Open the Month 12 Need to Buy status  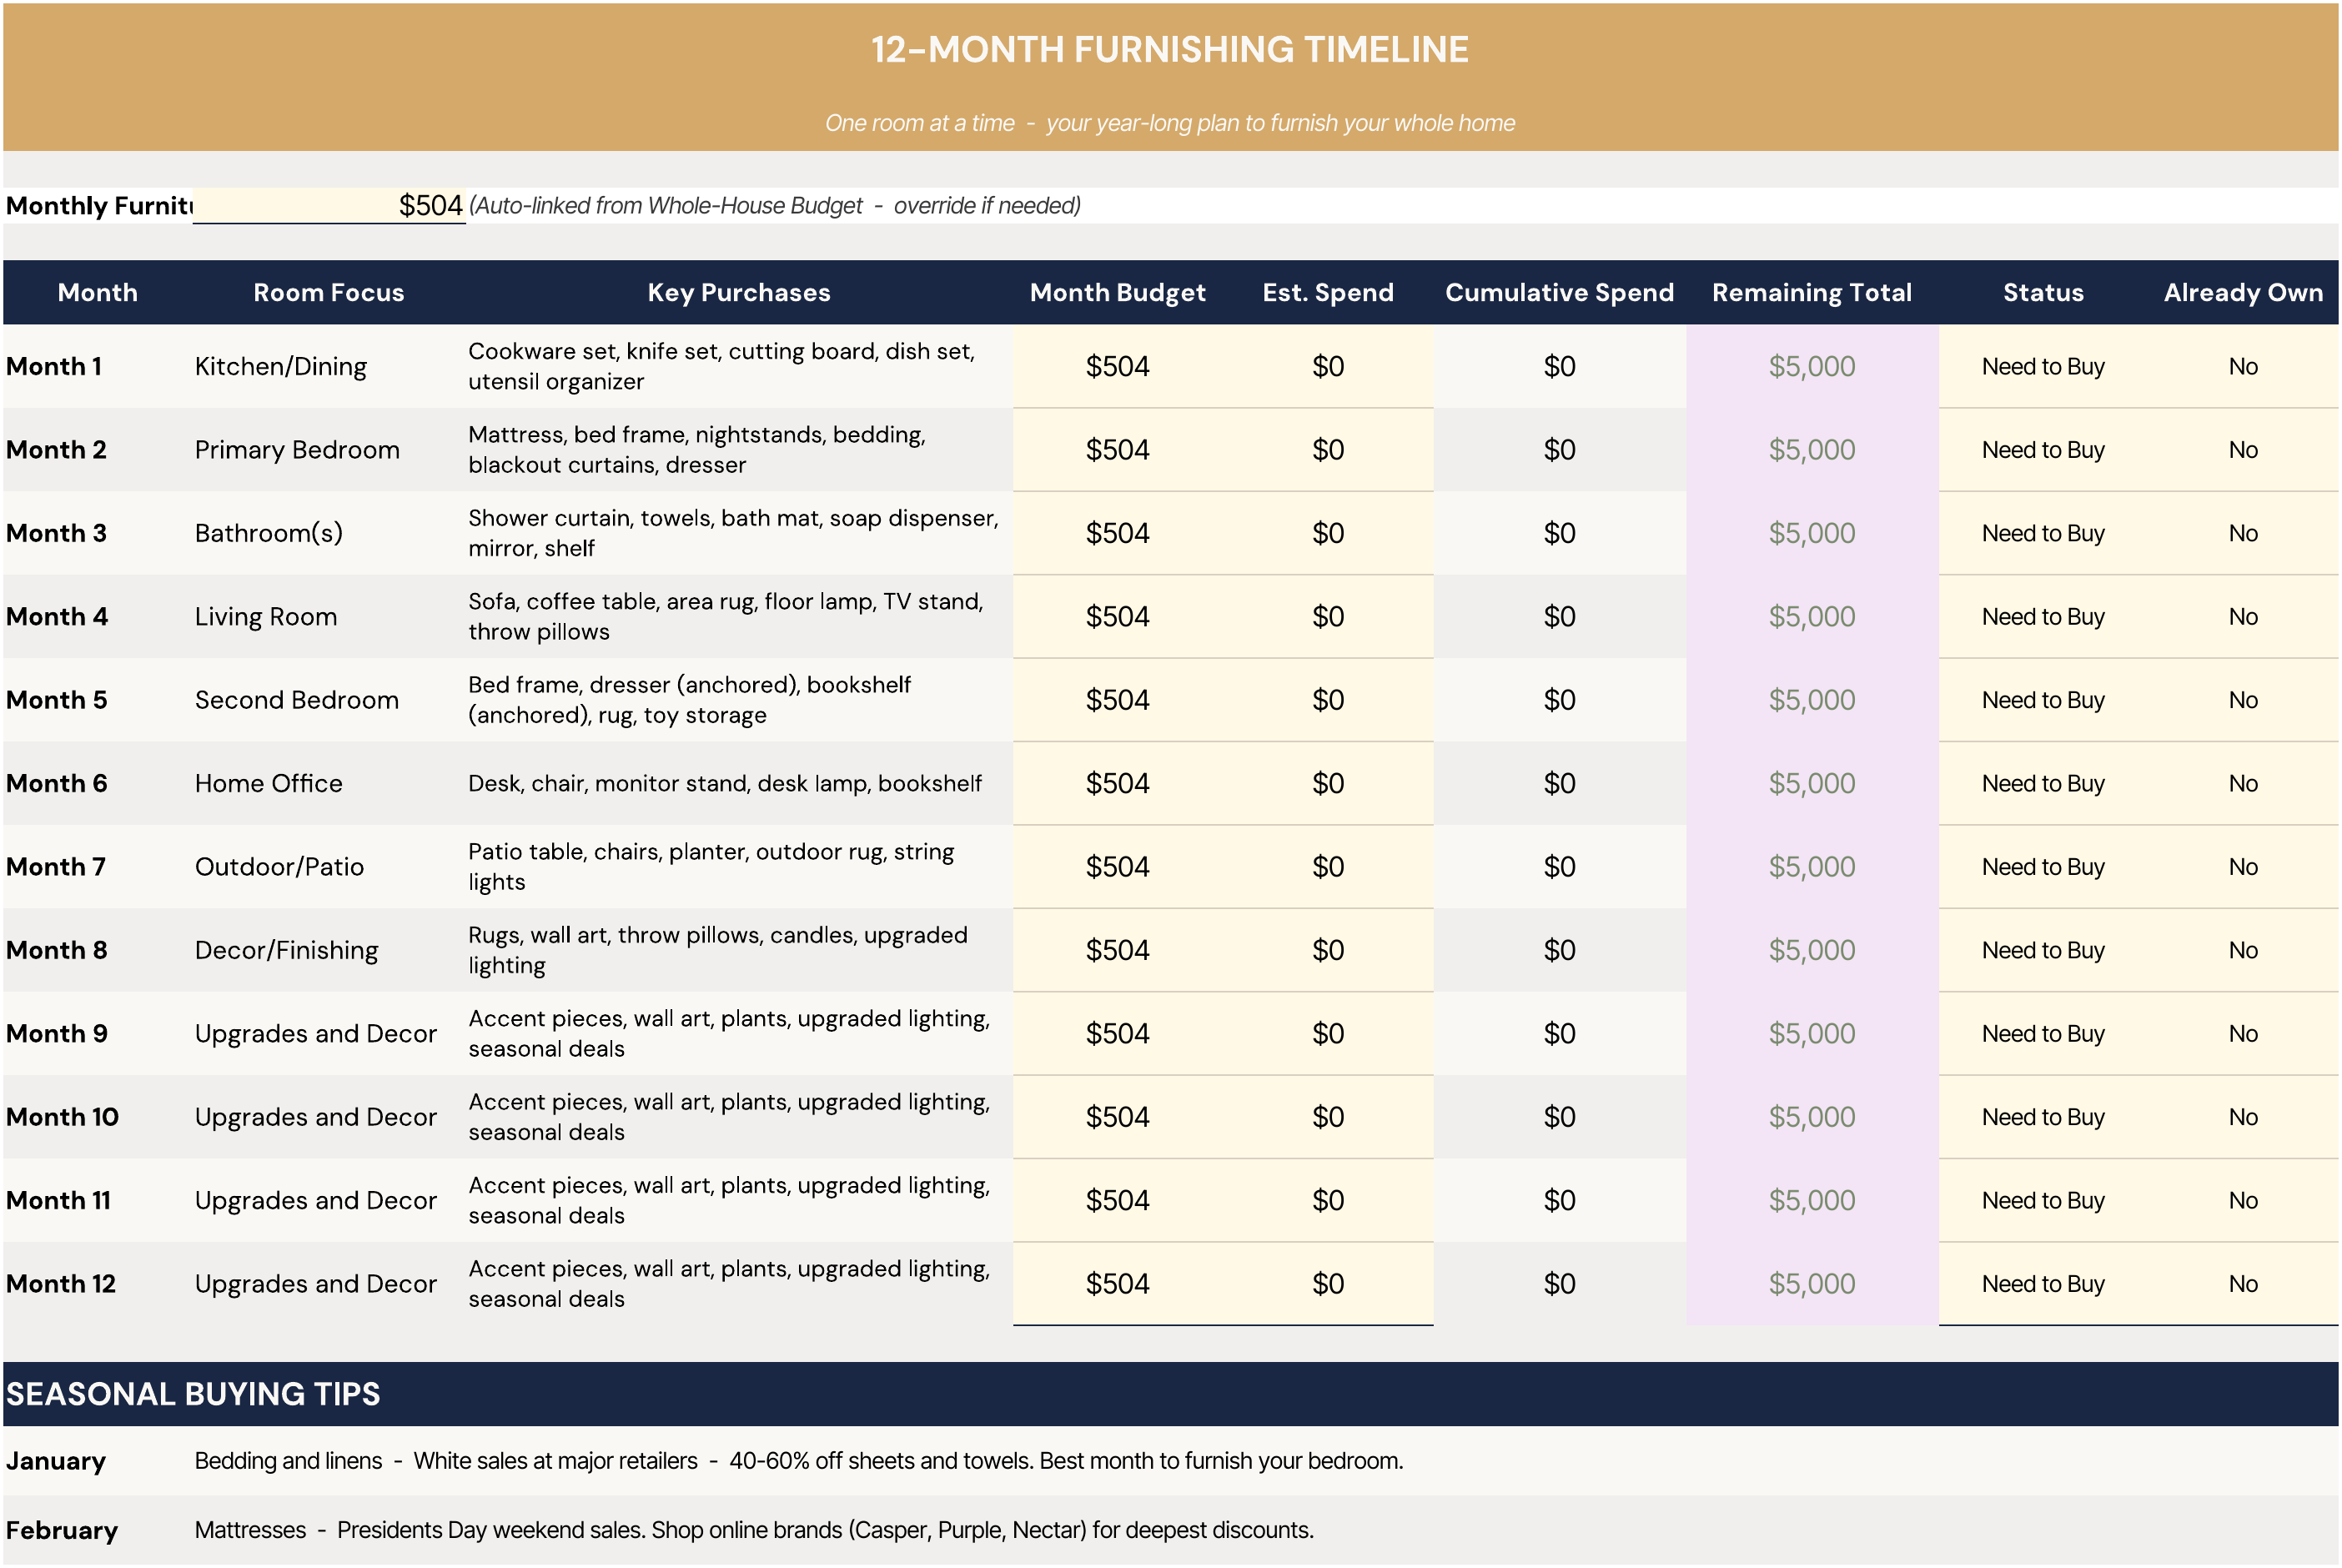2043,1283
